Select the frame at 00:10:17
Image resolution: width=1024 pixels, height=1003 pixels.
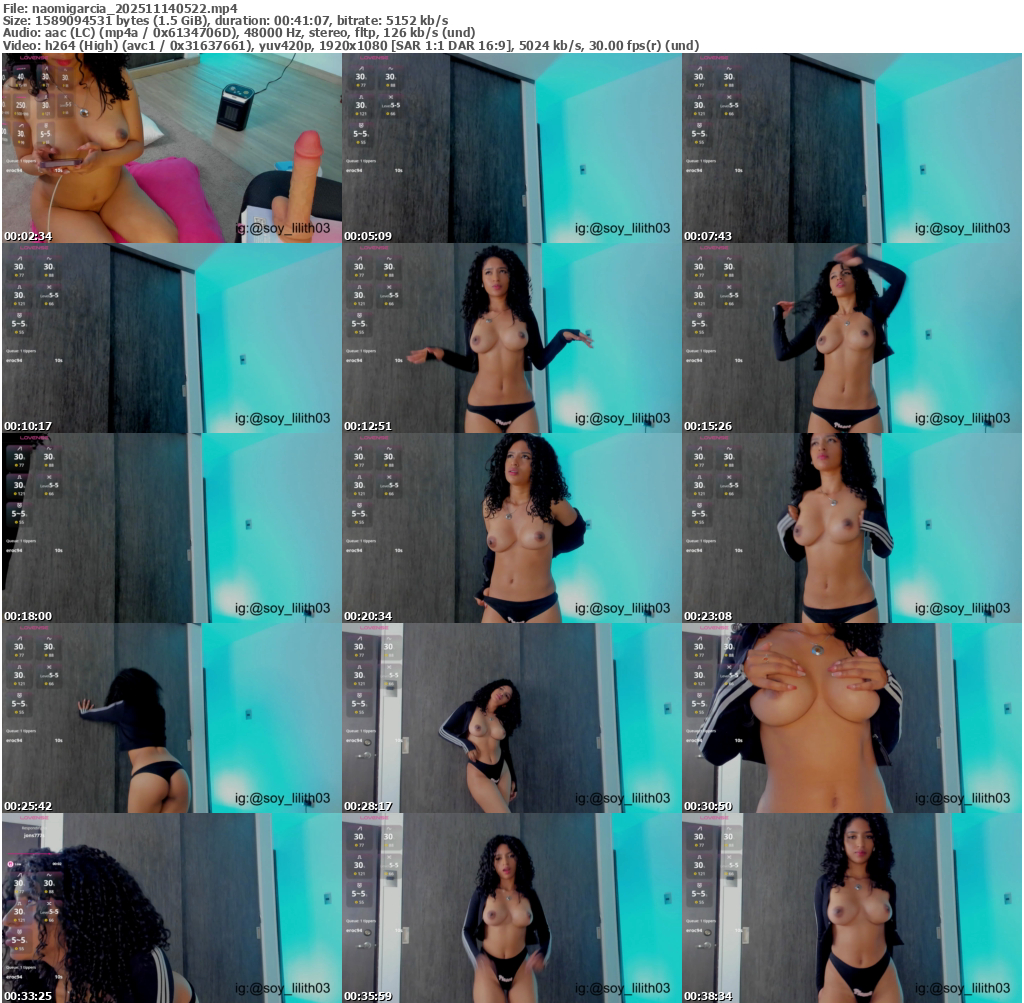point(172,338)
